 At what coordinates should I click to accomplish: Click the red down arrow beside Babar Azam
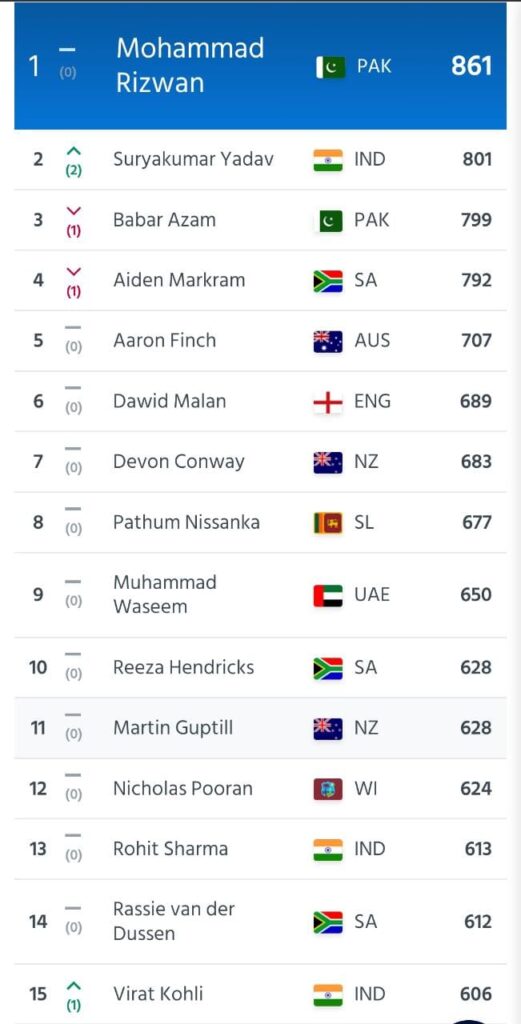[x=74, y=211]
